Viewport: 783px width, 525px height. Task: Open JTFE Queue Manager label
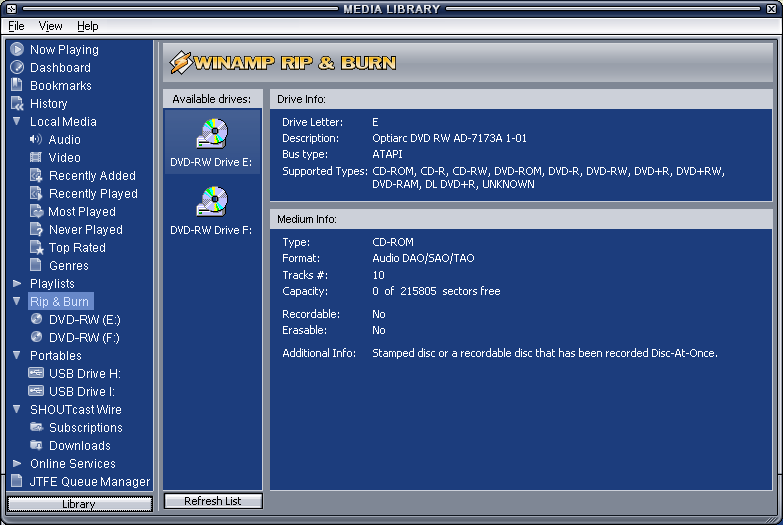90,481
